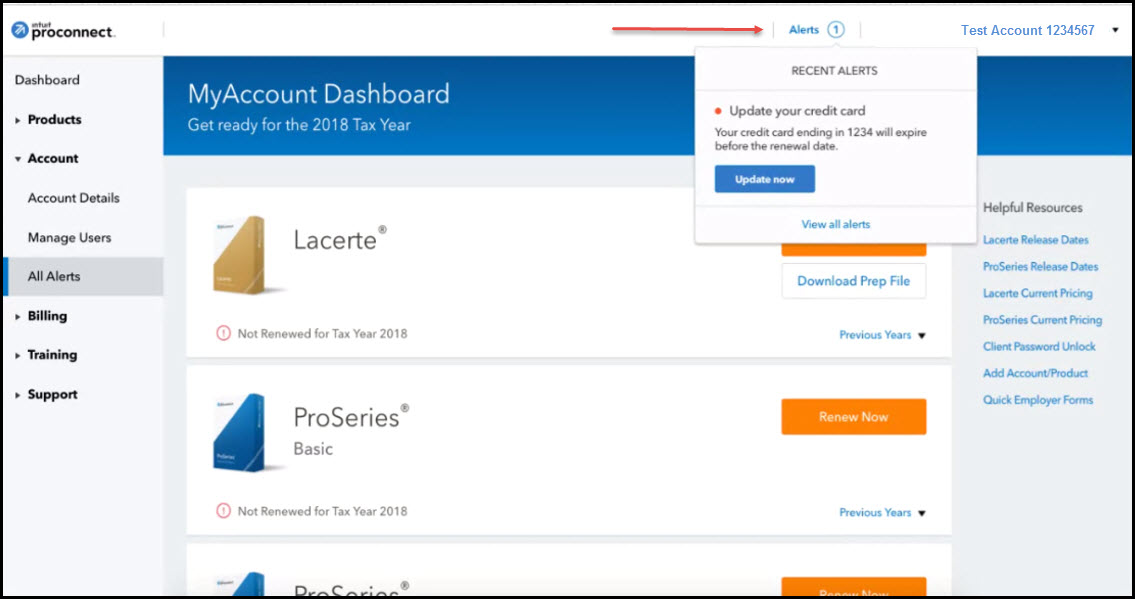Viewport: 1135px width, 599px height.
Task: Open Quick Employer Forms link
Action: [1037, 400]
